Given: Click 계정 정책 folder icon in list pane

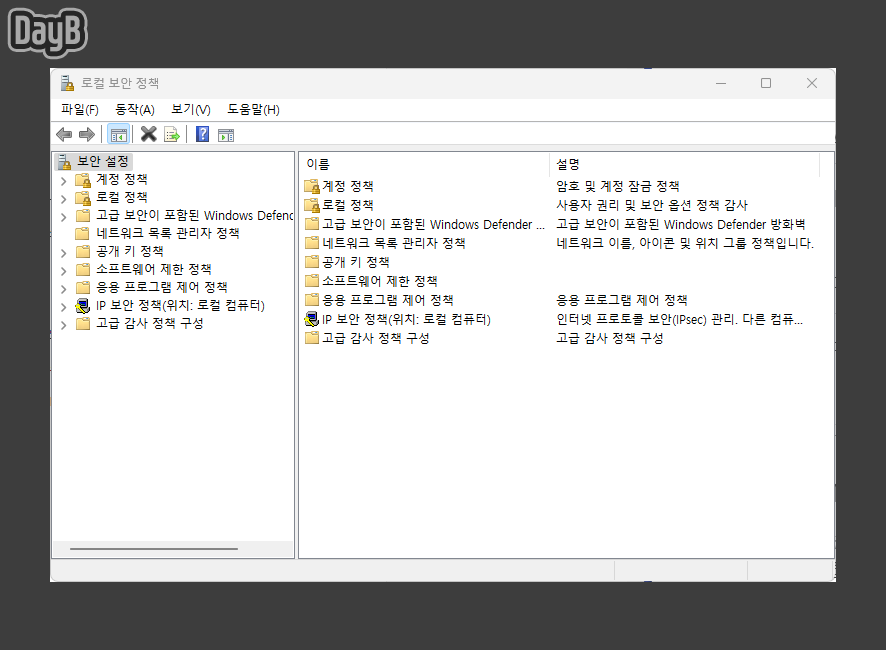Looking at the screenshot, I should [312, 187].
